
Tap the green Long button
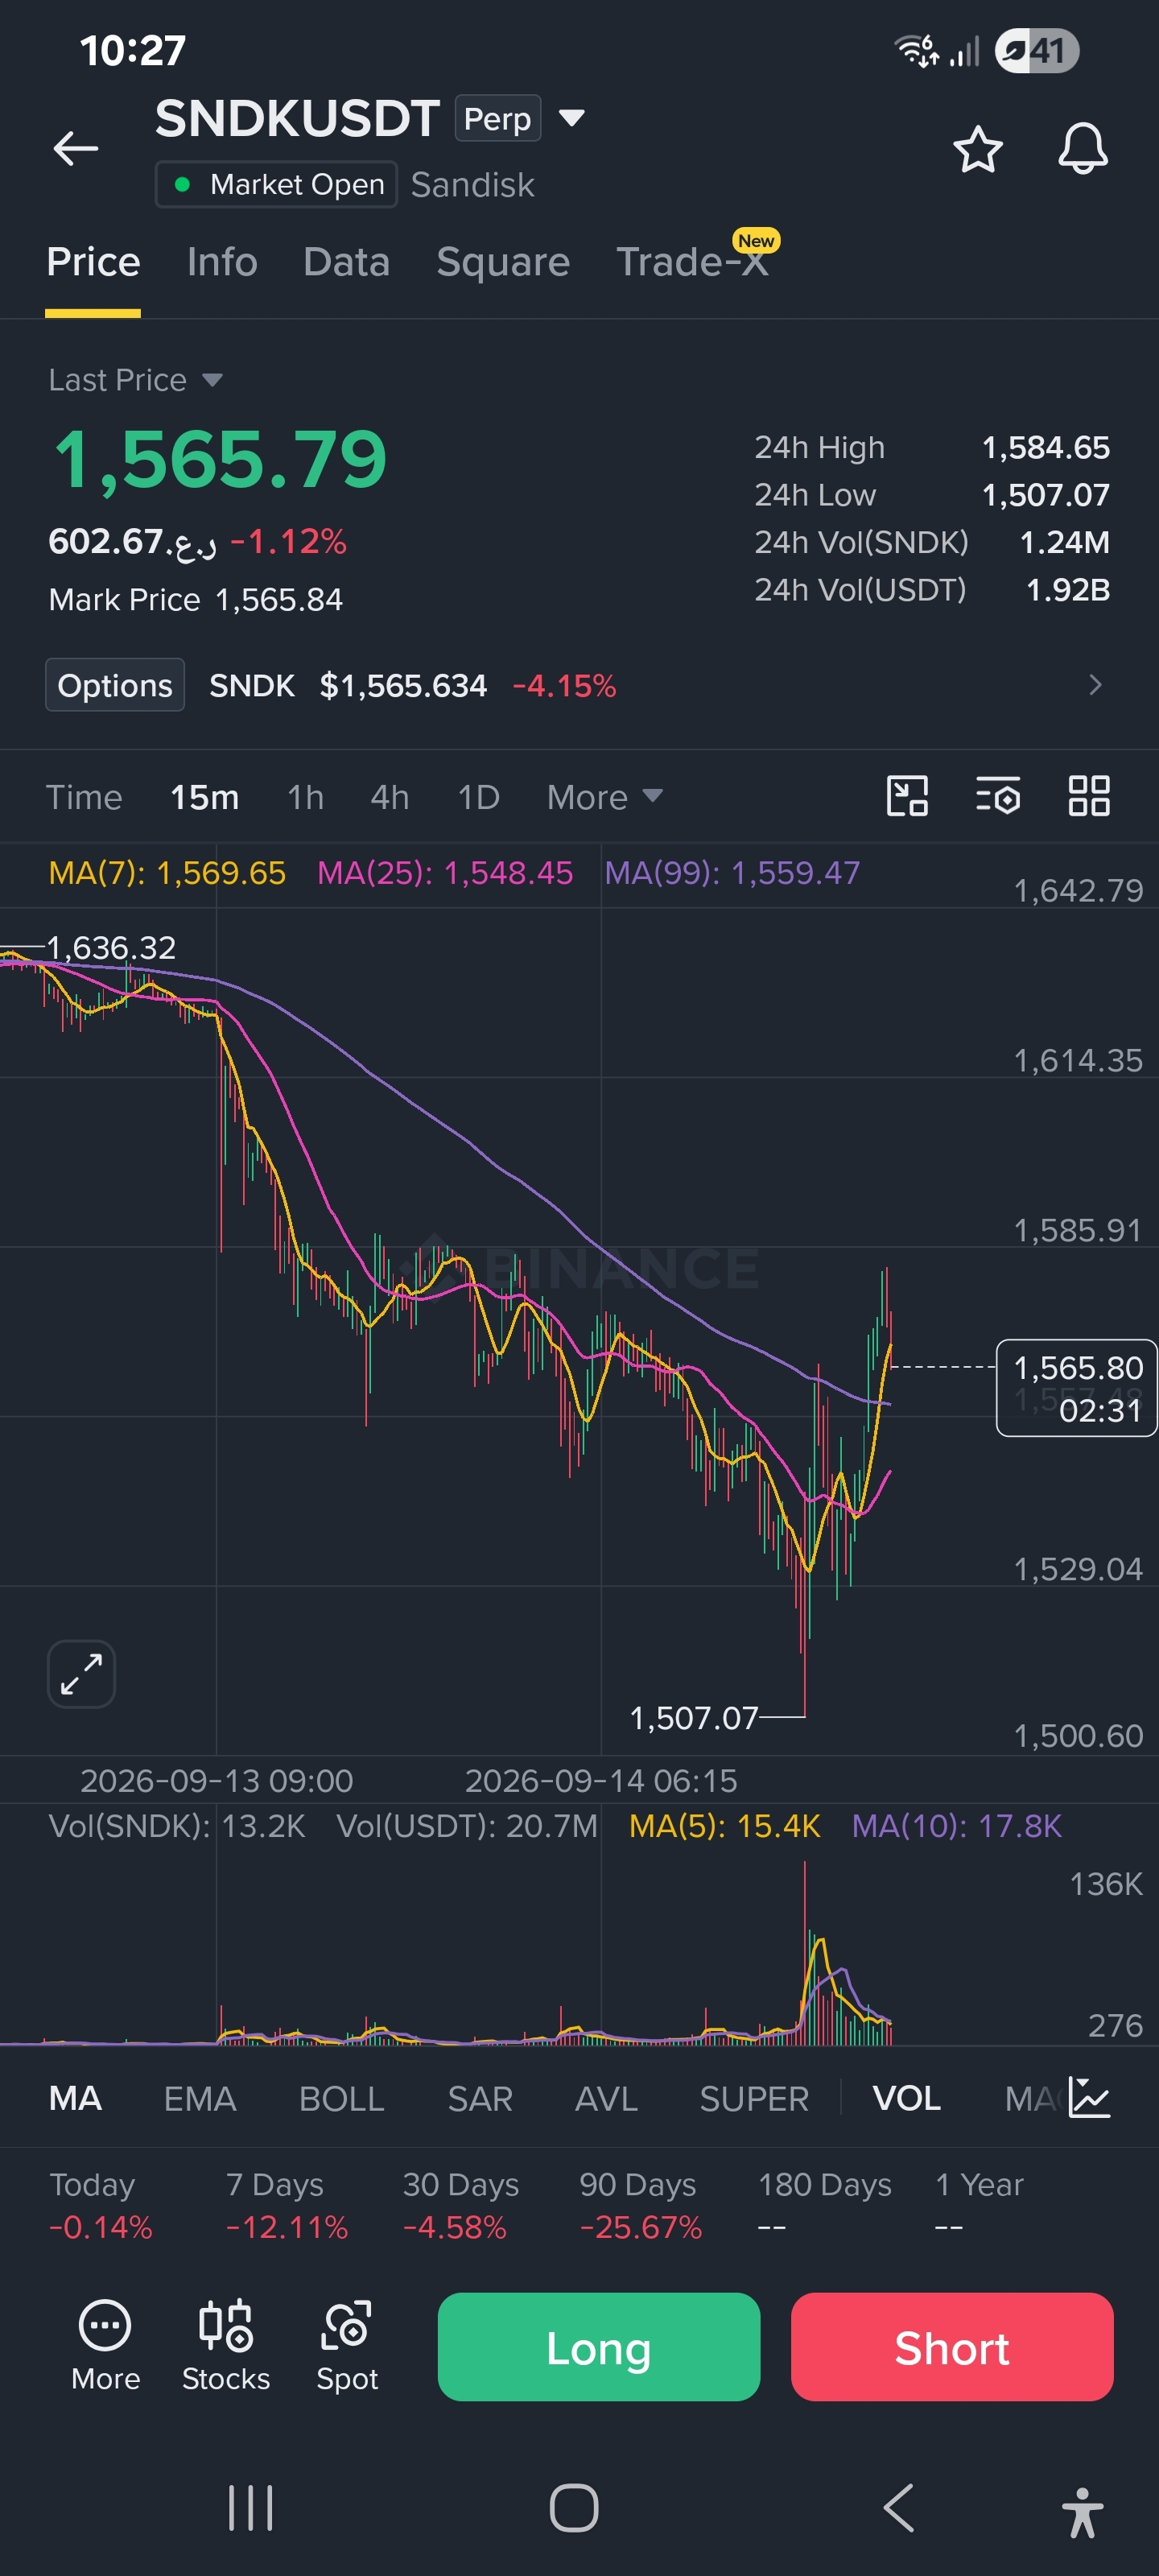(599, 2347)
